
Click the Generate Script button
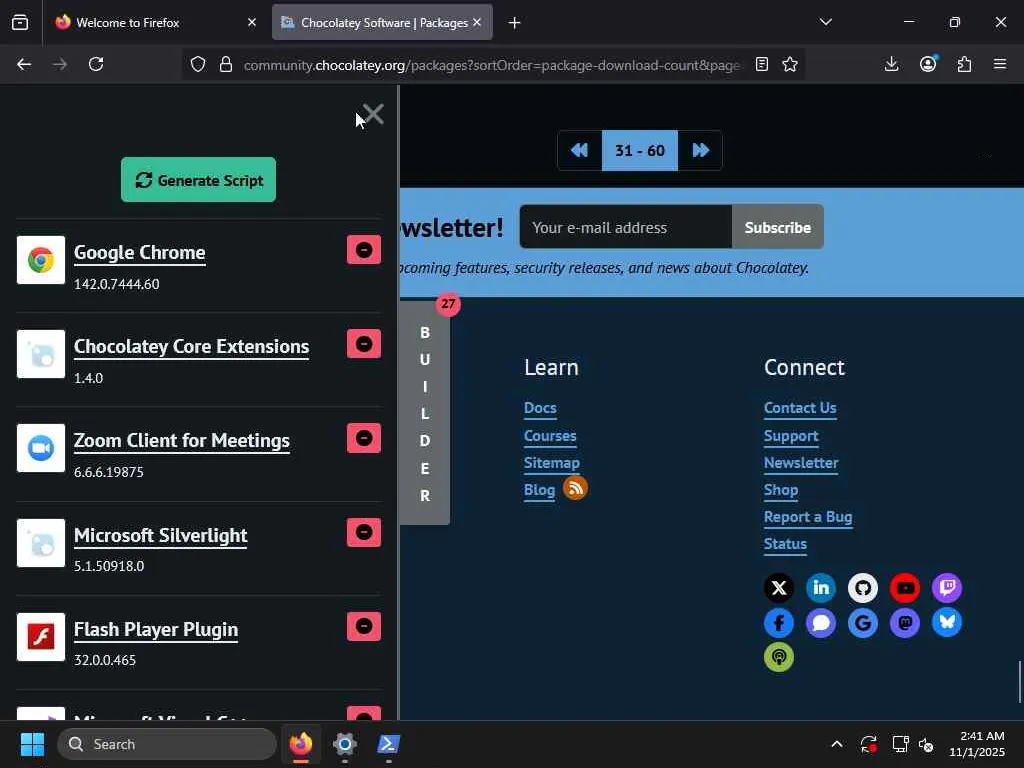198,180
